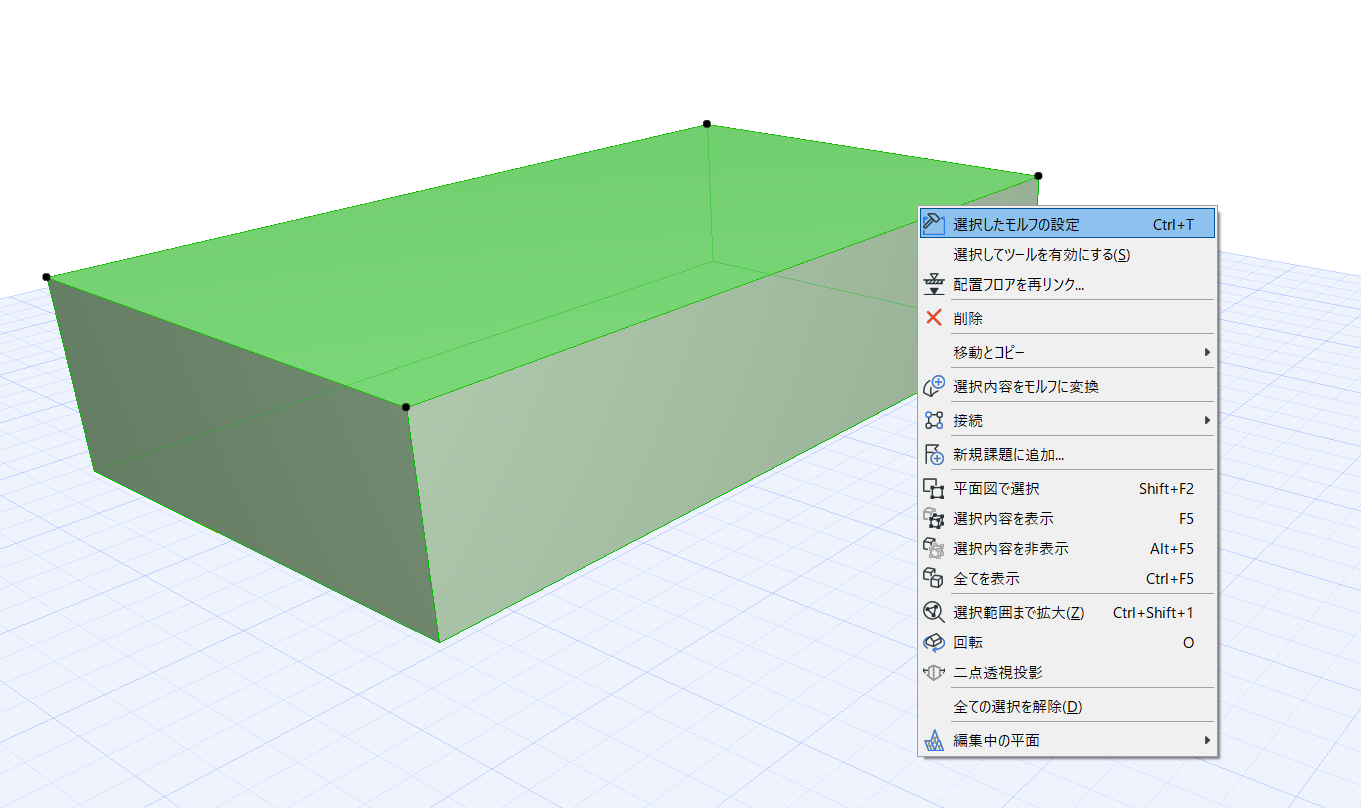The width and height of the screenshot is (1361, 808).
Task: Click the 回転 orbit icon
Action: (934, 642)
